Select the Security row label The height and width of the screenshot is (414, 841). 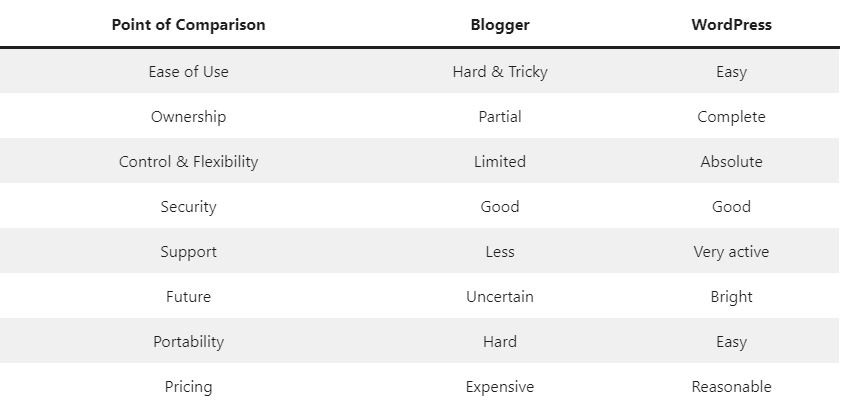click(188, 207)
